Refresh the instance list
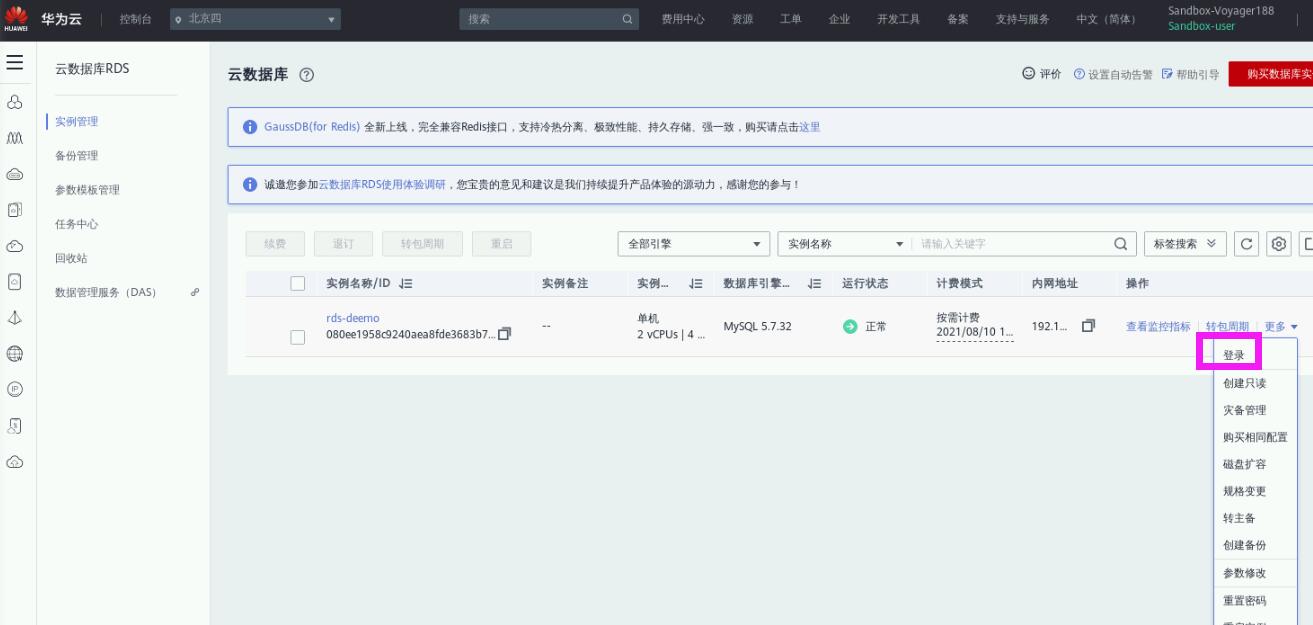 pos(1246,244)
